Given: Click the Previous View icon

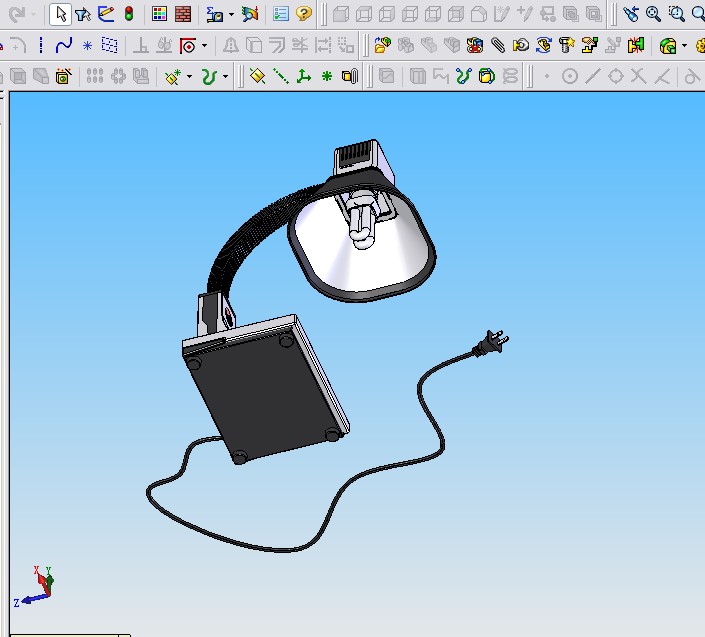Looking at the screenshot, I should 631,14.
